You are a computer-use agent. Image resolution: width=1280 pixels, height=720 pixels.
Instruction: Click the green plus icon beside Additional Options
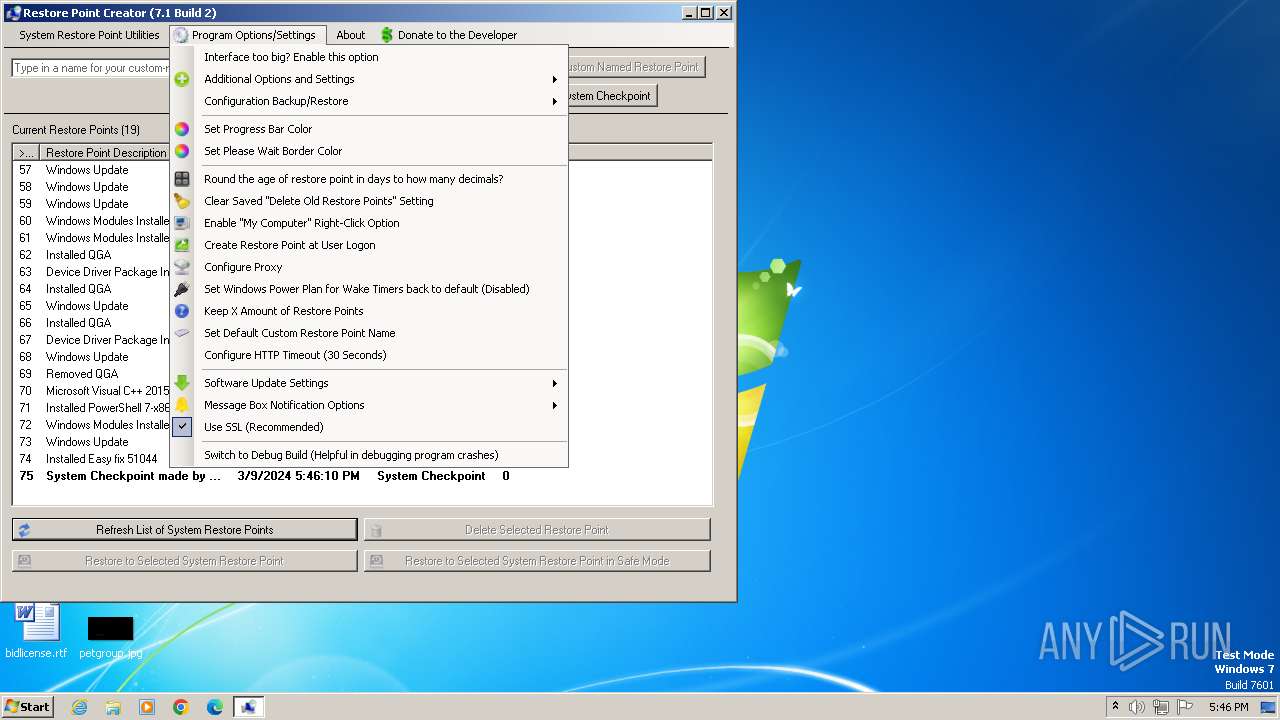(x=182, y=79)
